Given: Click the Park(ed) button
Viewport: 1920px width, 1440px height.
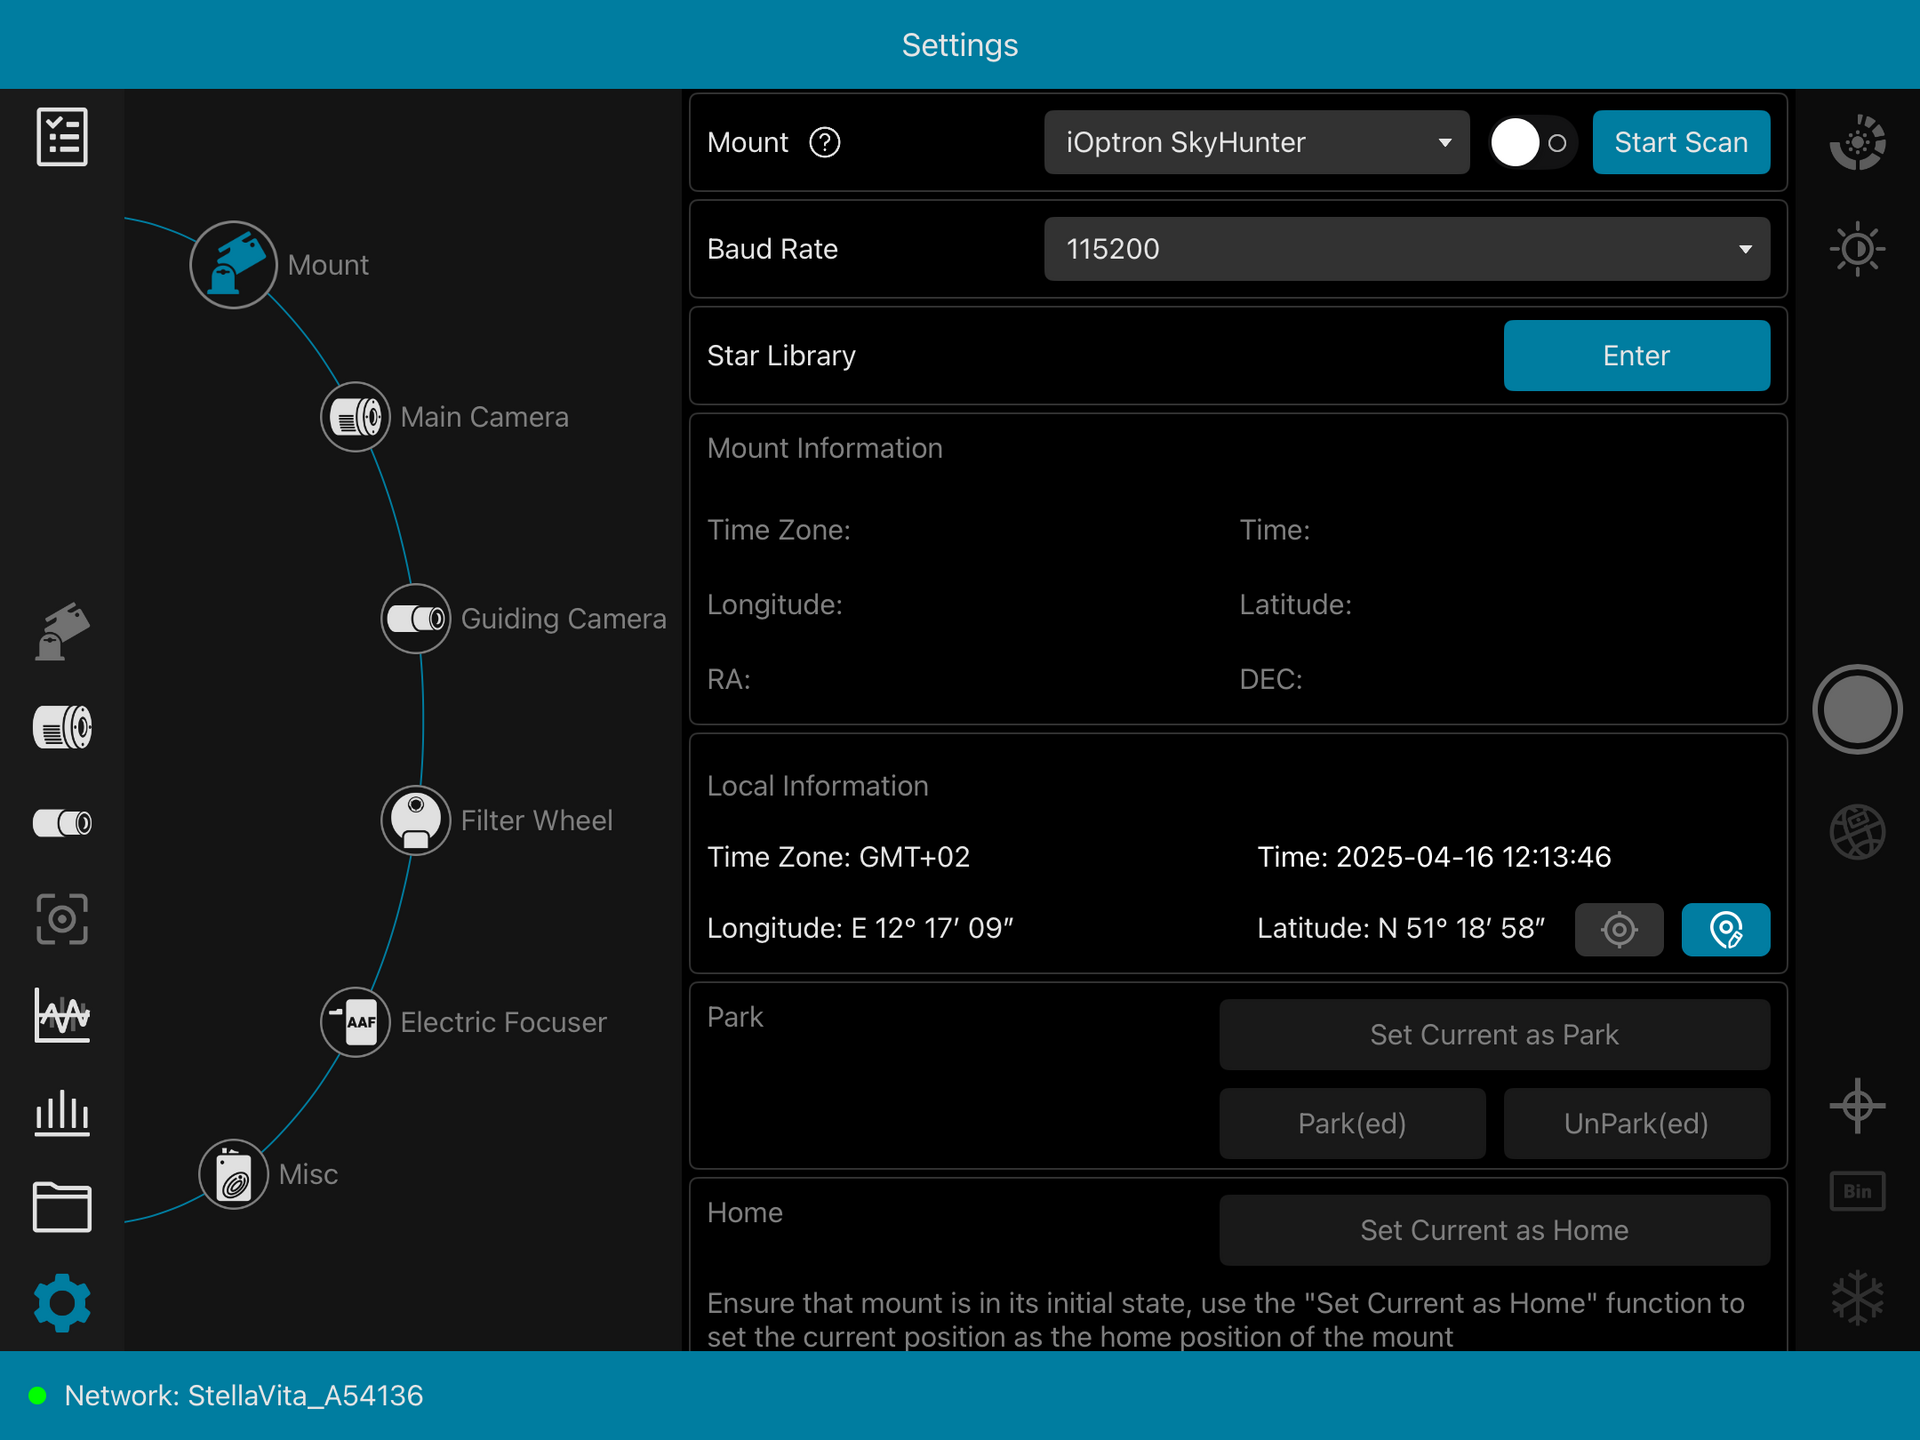Looking at the screenshot, I should 1352,1124.
